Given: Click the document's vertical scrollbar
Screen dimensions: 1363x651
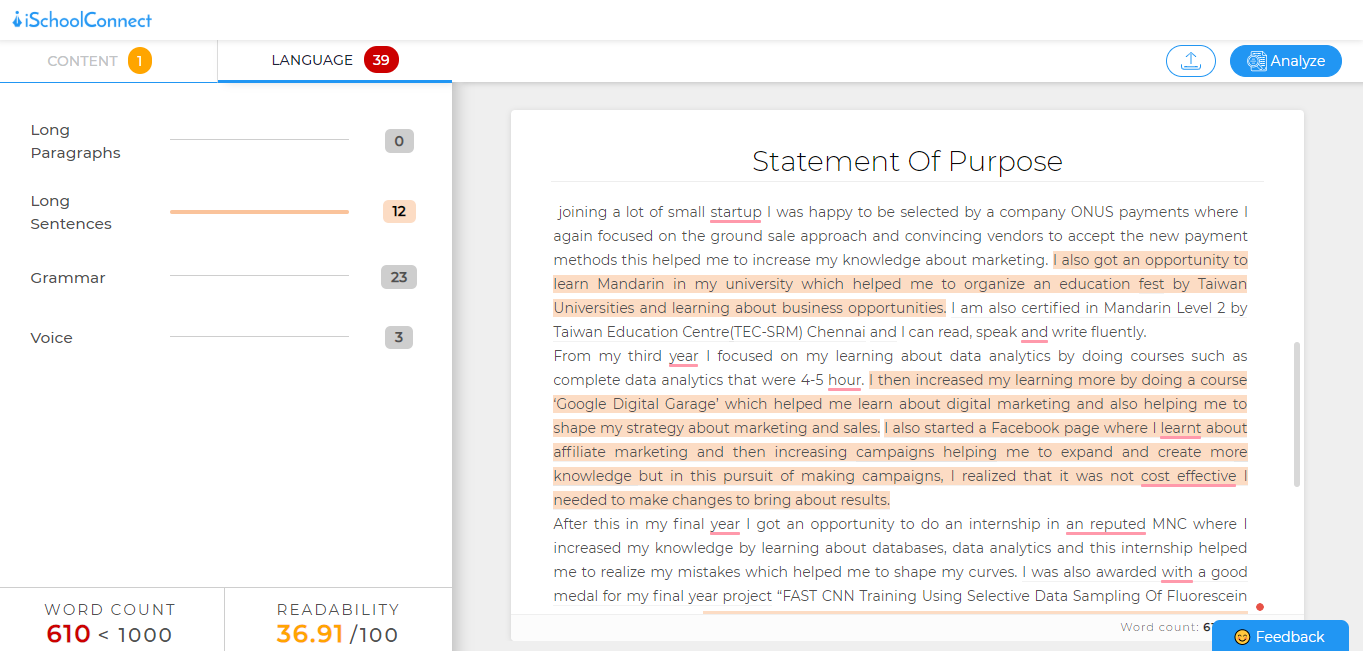Looking at the screenshot, I should click(1298, 414).
